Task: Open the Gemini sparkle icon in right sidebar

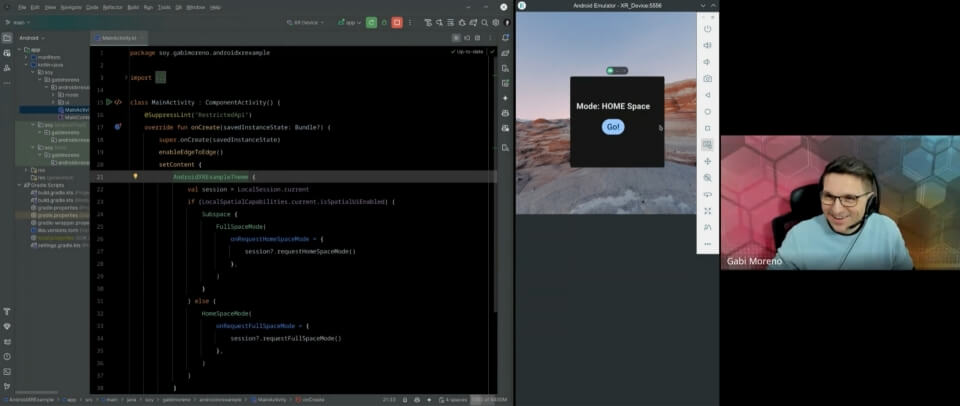Action: pyautogui.click(x=505, y=98)
